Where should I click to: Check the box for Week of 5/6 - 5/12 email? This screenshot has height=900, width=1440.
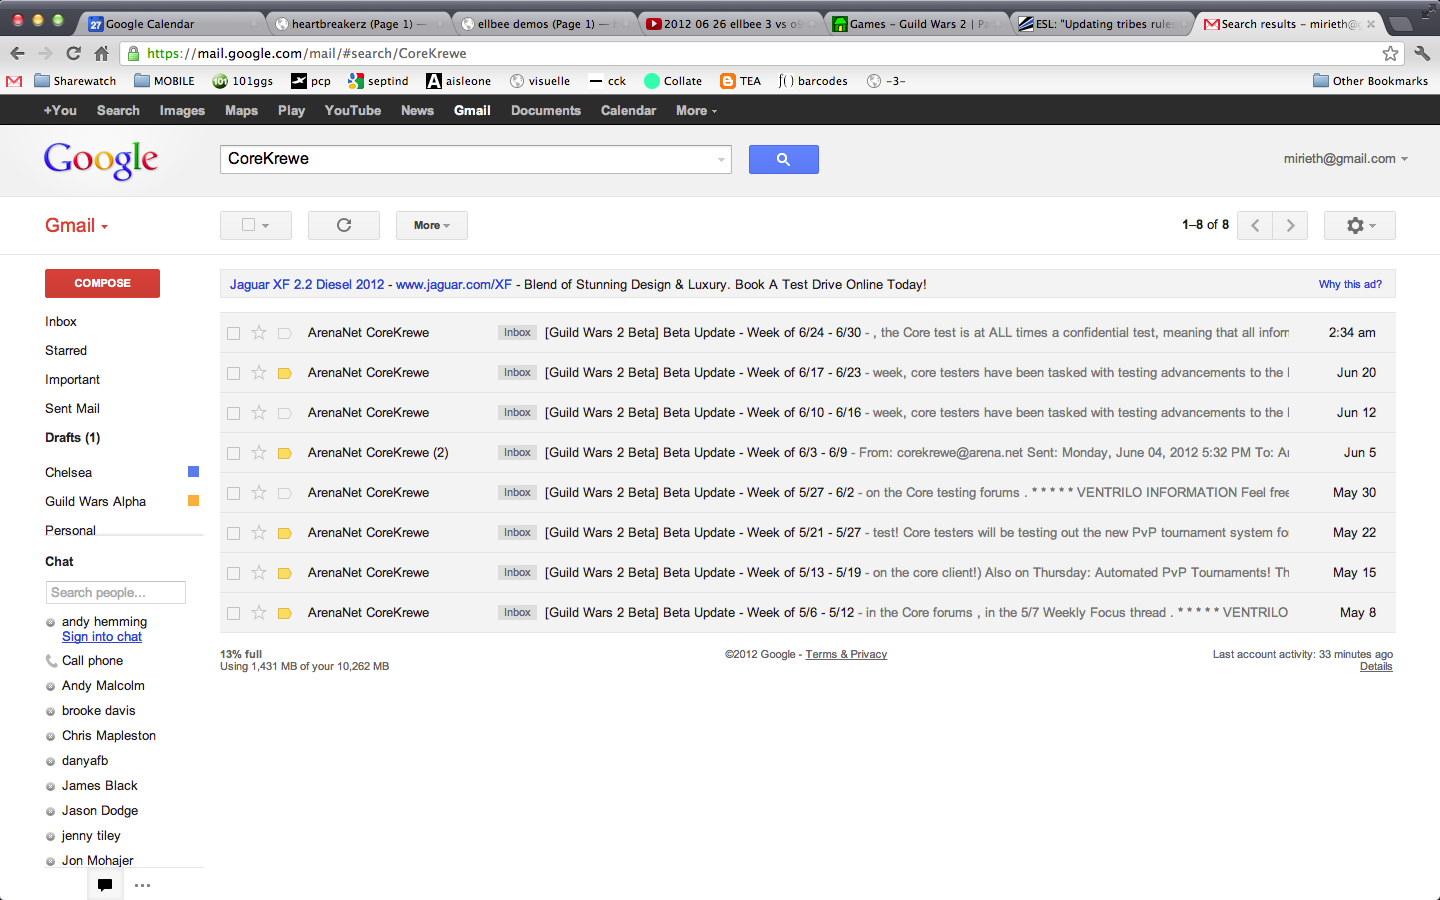coord(233,613)
